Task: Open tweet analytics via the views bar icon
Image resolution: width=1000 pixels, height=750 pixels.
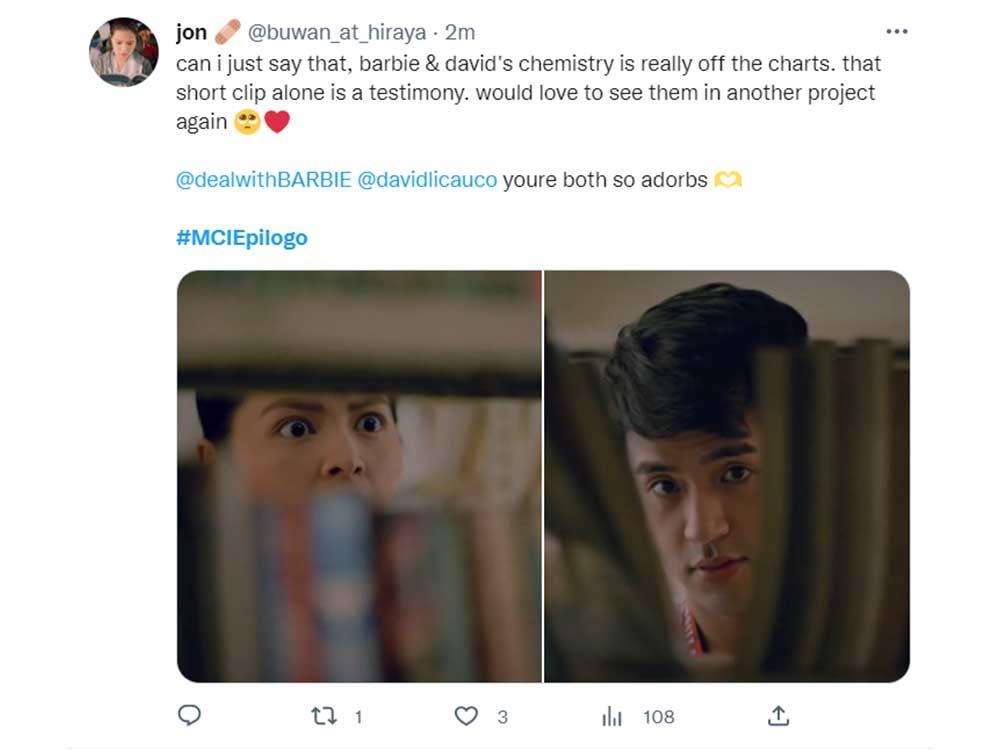Action: tap(612, 716)
